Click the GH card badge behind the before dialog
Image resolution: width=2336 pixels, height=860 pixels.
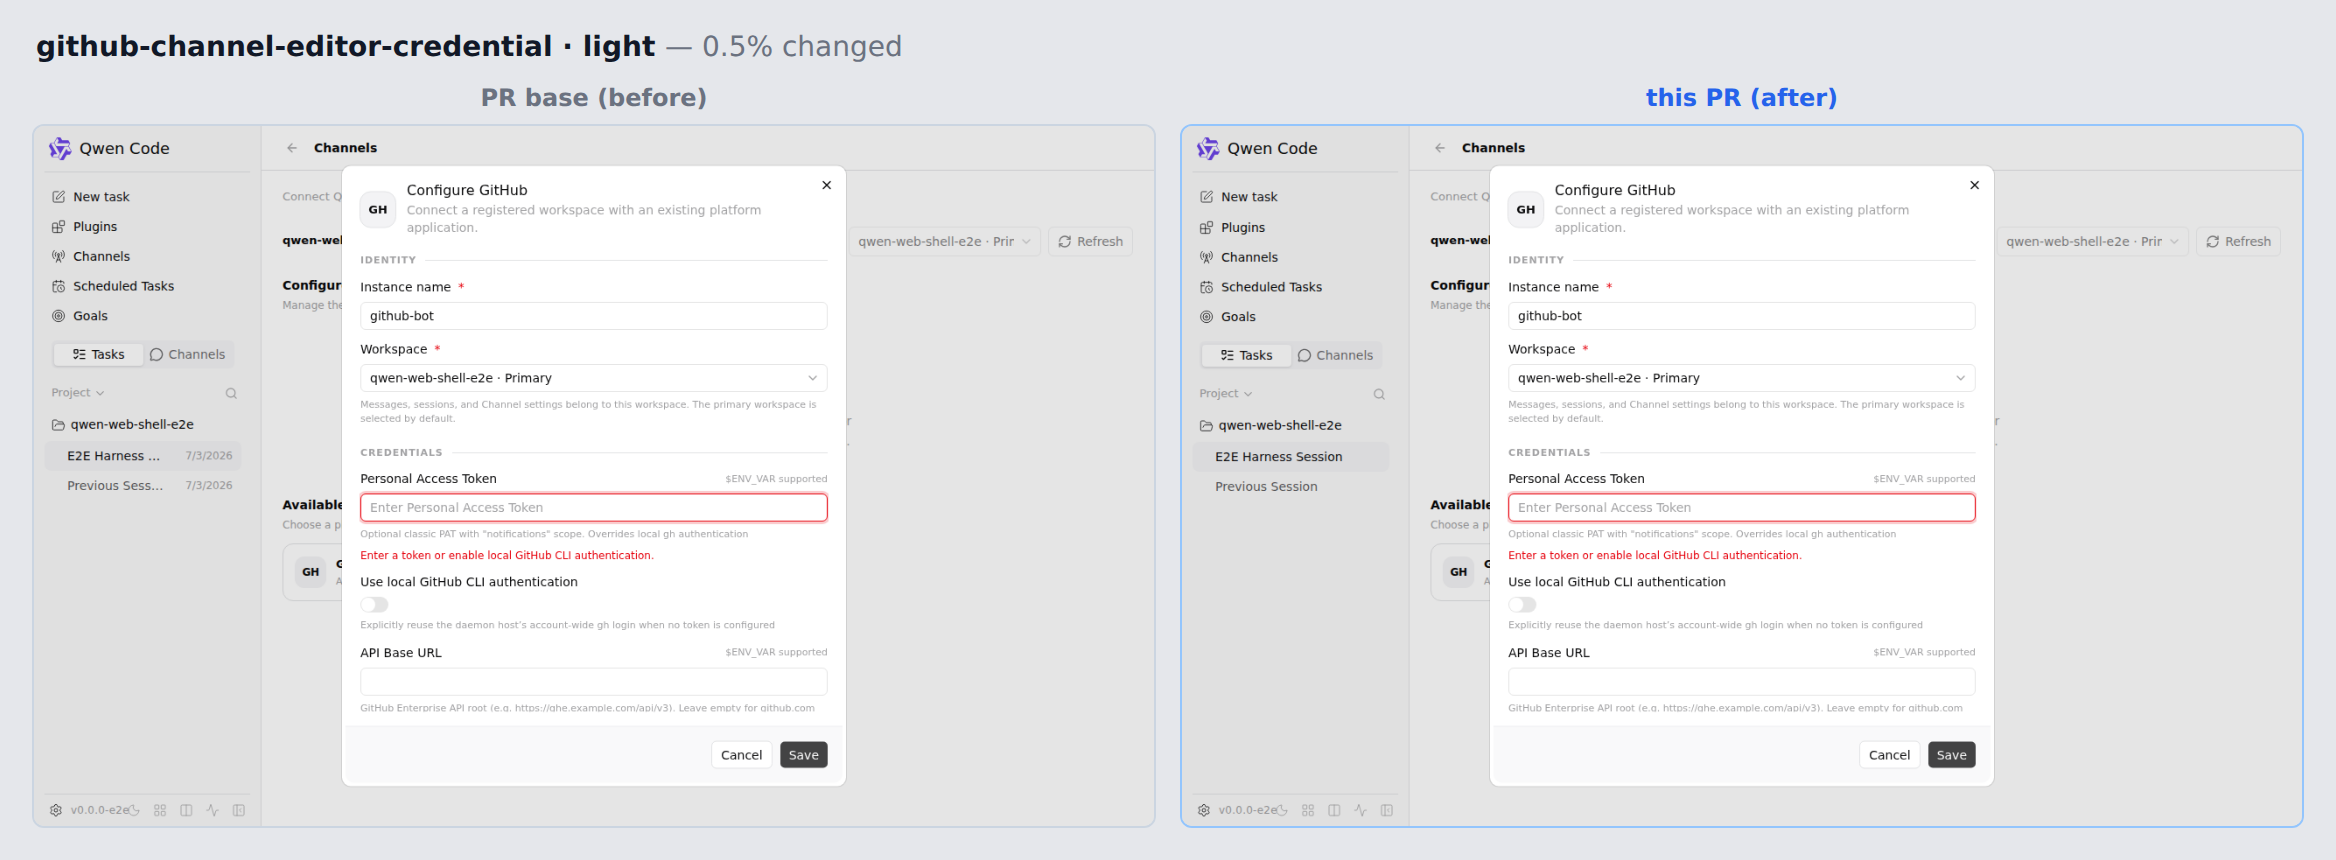(311, 572)
